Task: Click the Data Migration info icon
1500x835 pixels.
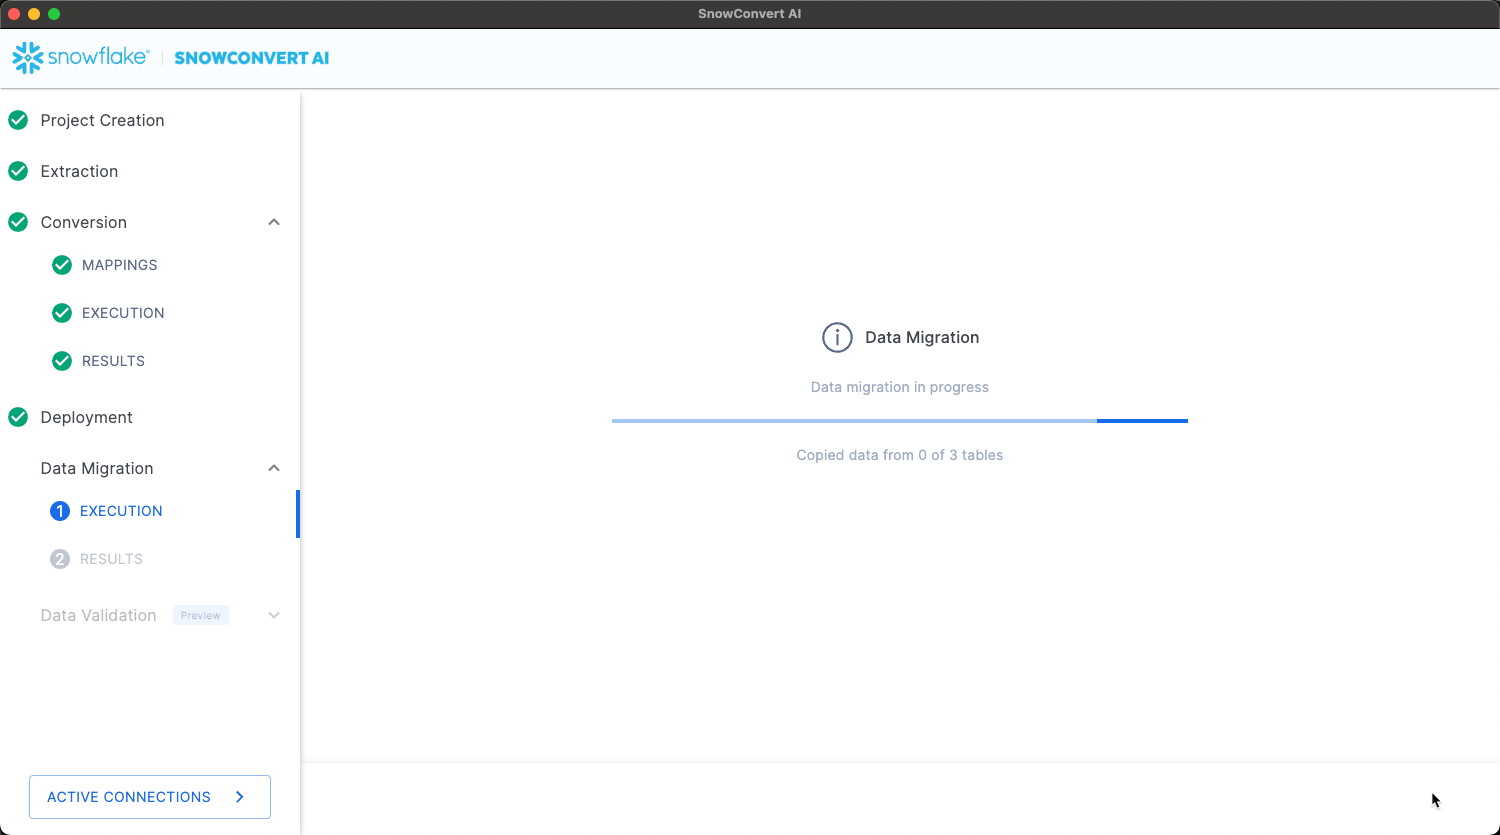Action: click(x=837, y=338)
